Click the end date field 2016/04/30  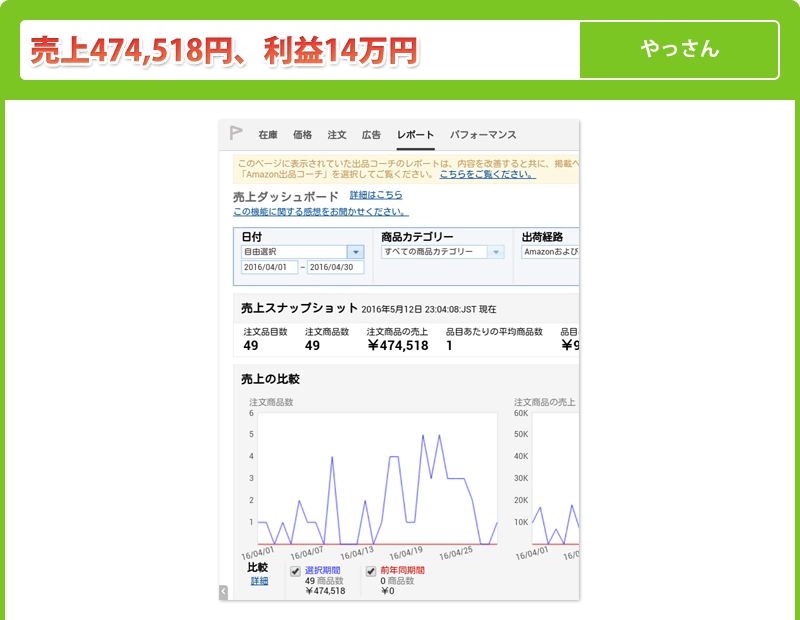tap(335, 268)
